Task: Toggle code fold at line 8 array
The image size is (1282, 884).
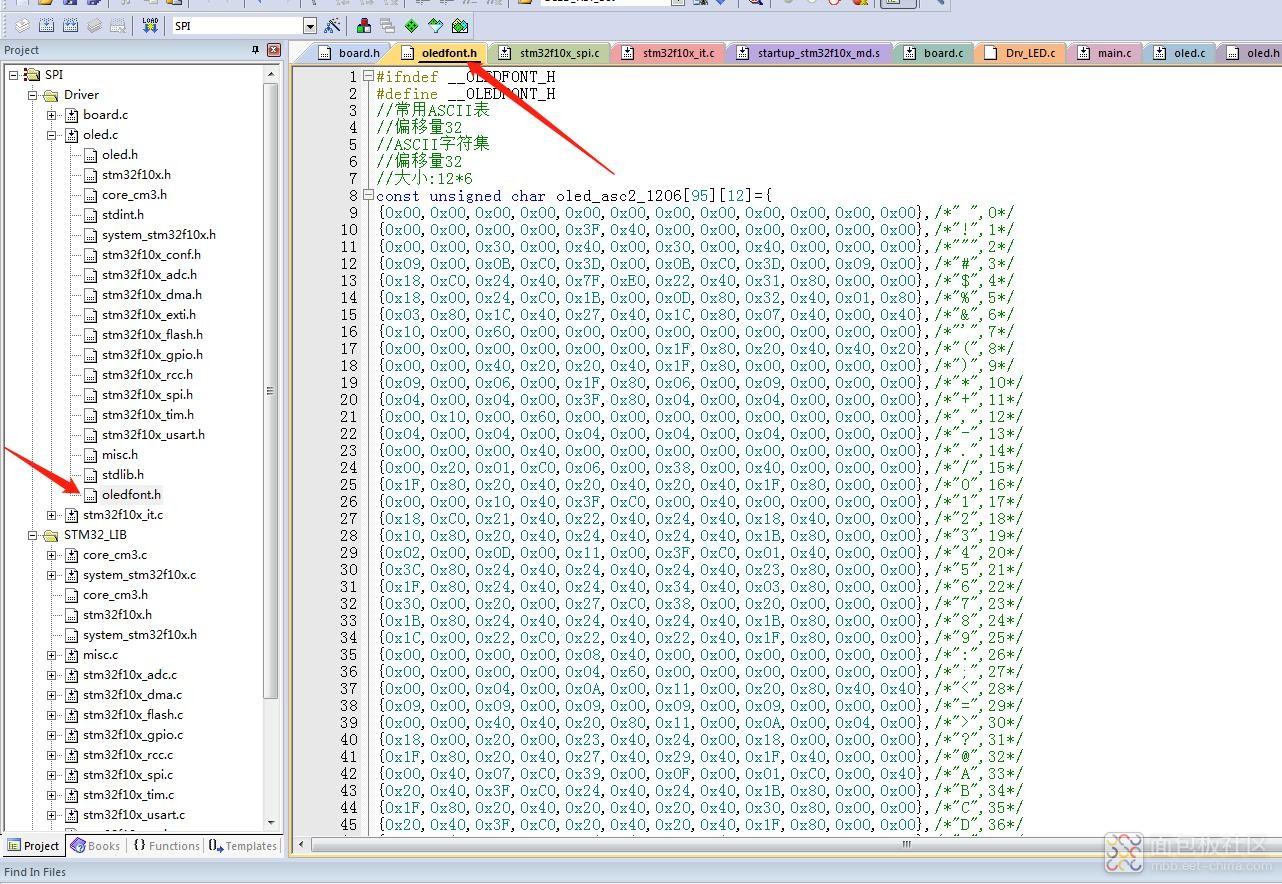Action: (368, 195)
